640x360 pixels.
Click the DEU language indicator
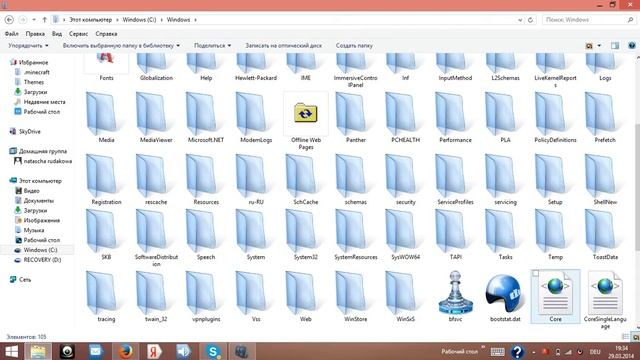(595, 352)
